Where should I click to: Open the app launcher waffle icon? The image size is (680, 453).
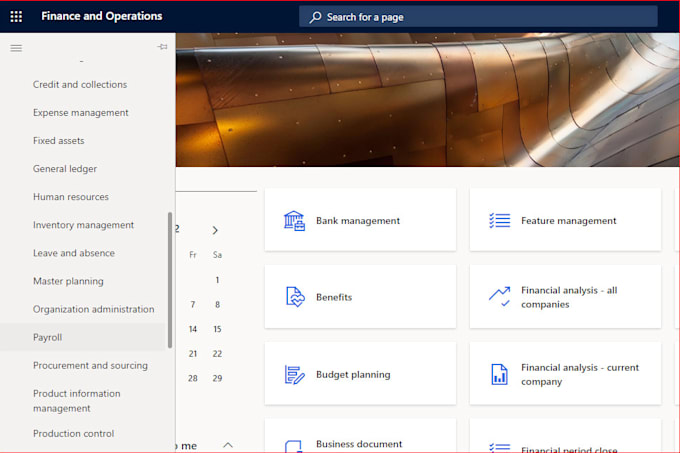(16, 16)
